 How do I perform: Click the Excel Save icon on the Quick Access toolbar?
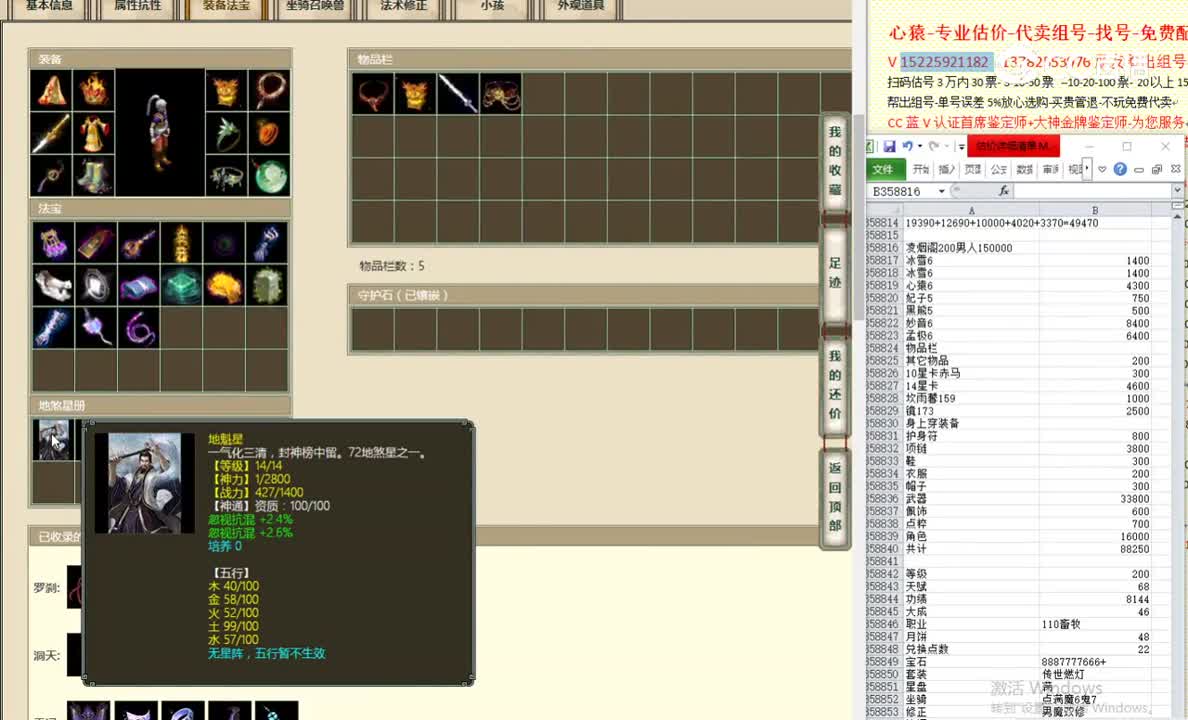(x=890, y=146)
